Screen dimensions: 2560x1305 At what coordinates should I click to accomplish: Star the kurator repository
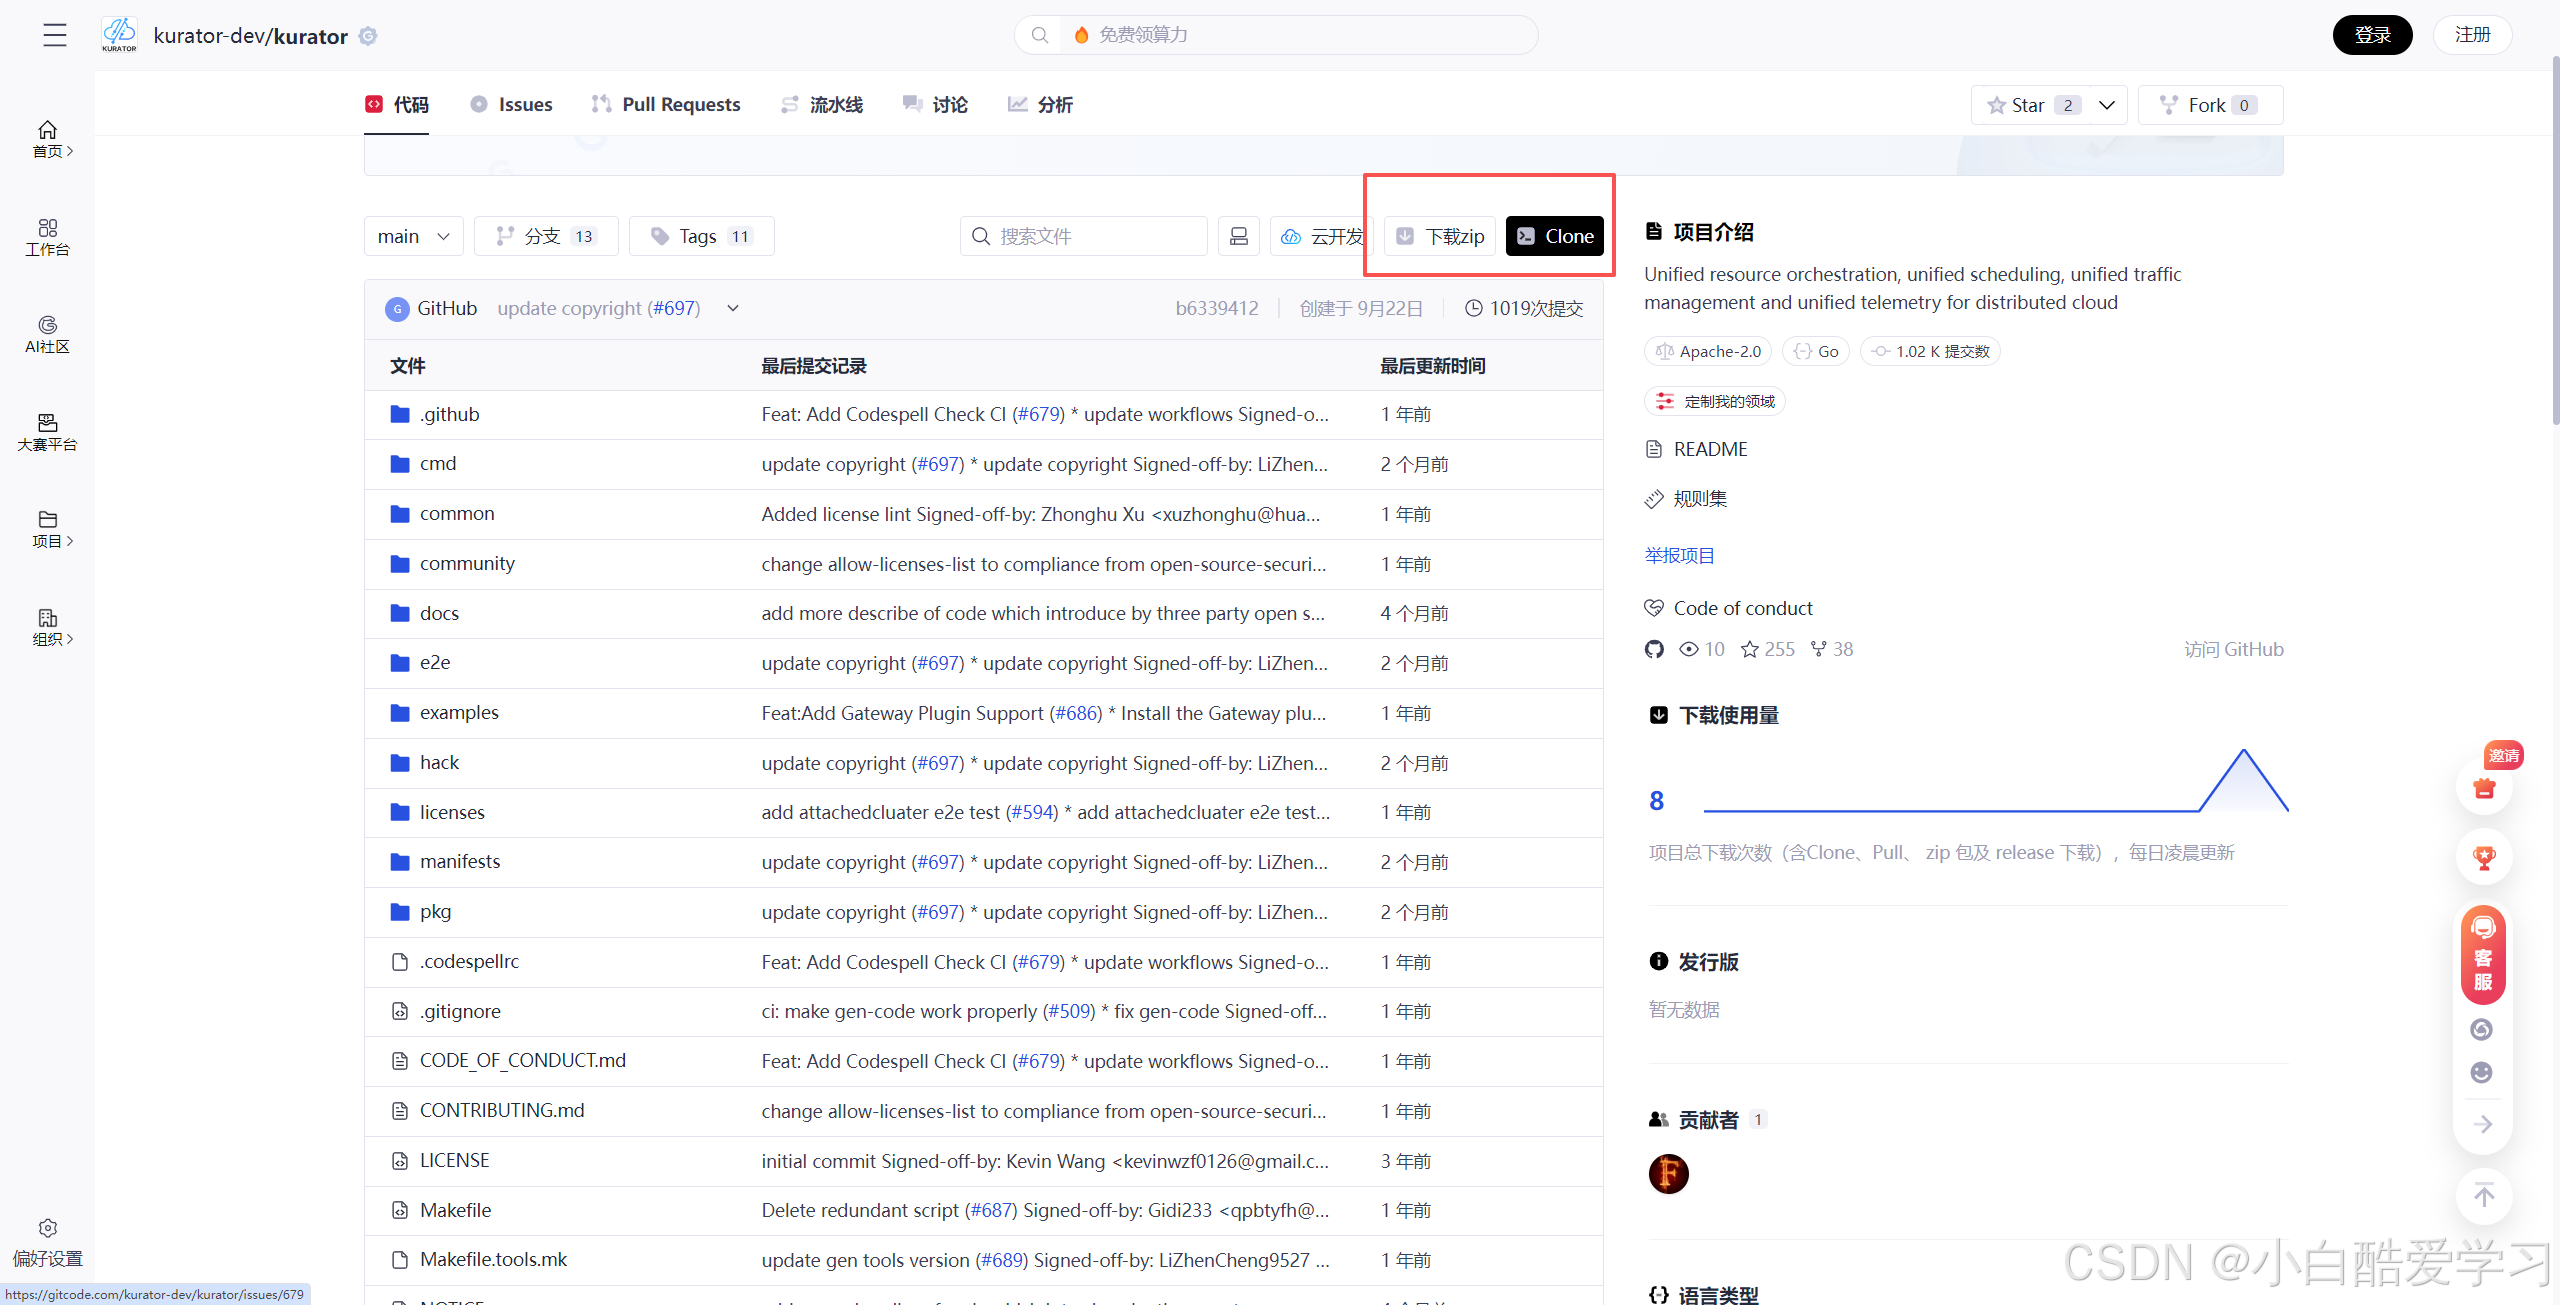coord(2027,105)
